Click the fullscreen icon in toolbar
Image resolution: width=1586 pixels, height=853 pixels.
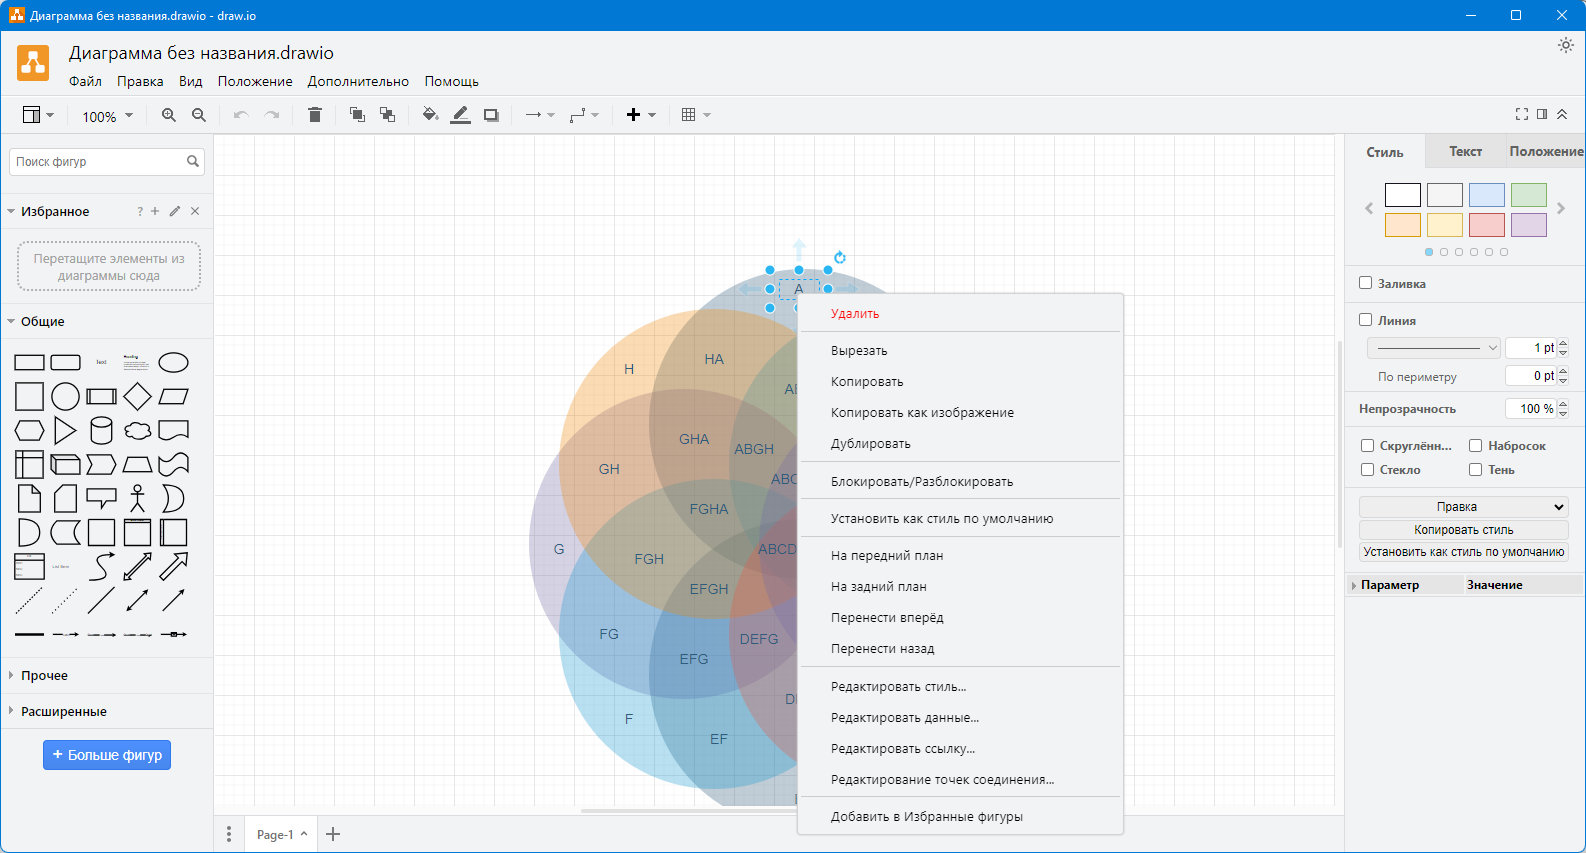pyautogui.click(x=1522, y=114)
